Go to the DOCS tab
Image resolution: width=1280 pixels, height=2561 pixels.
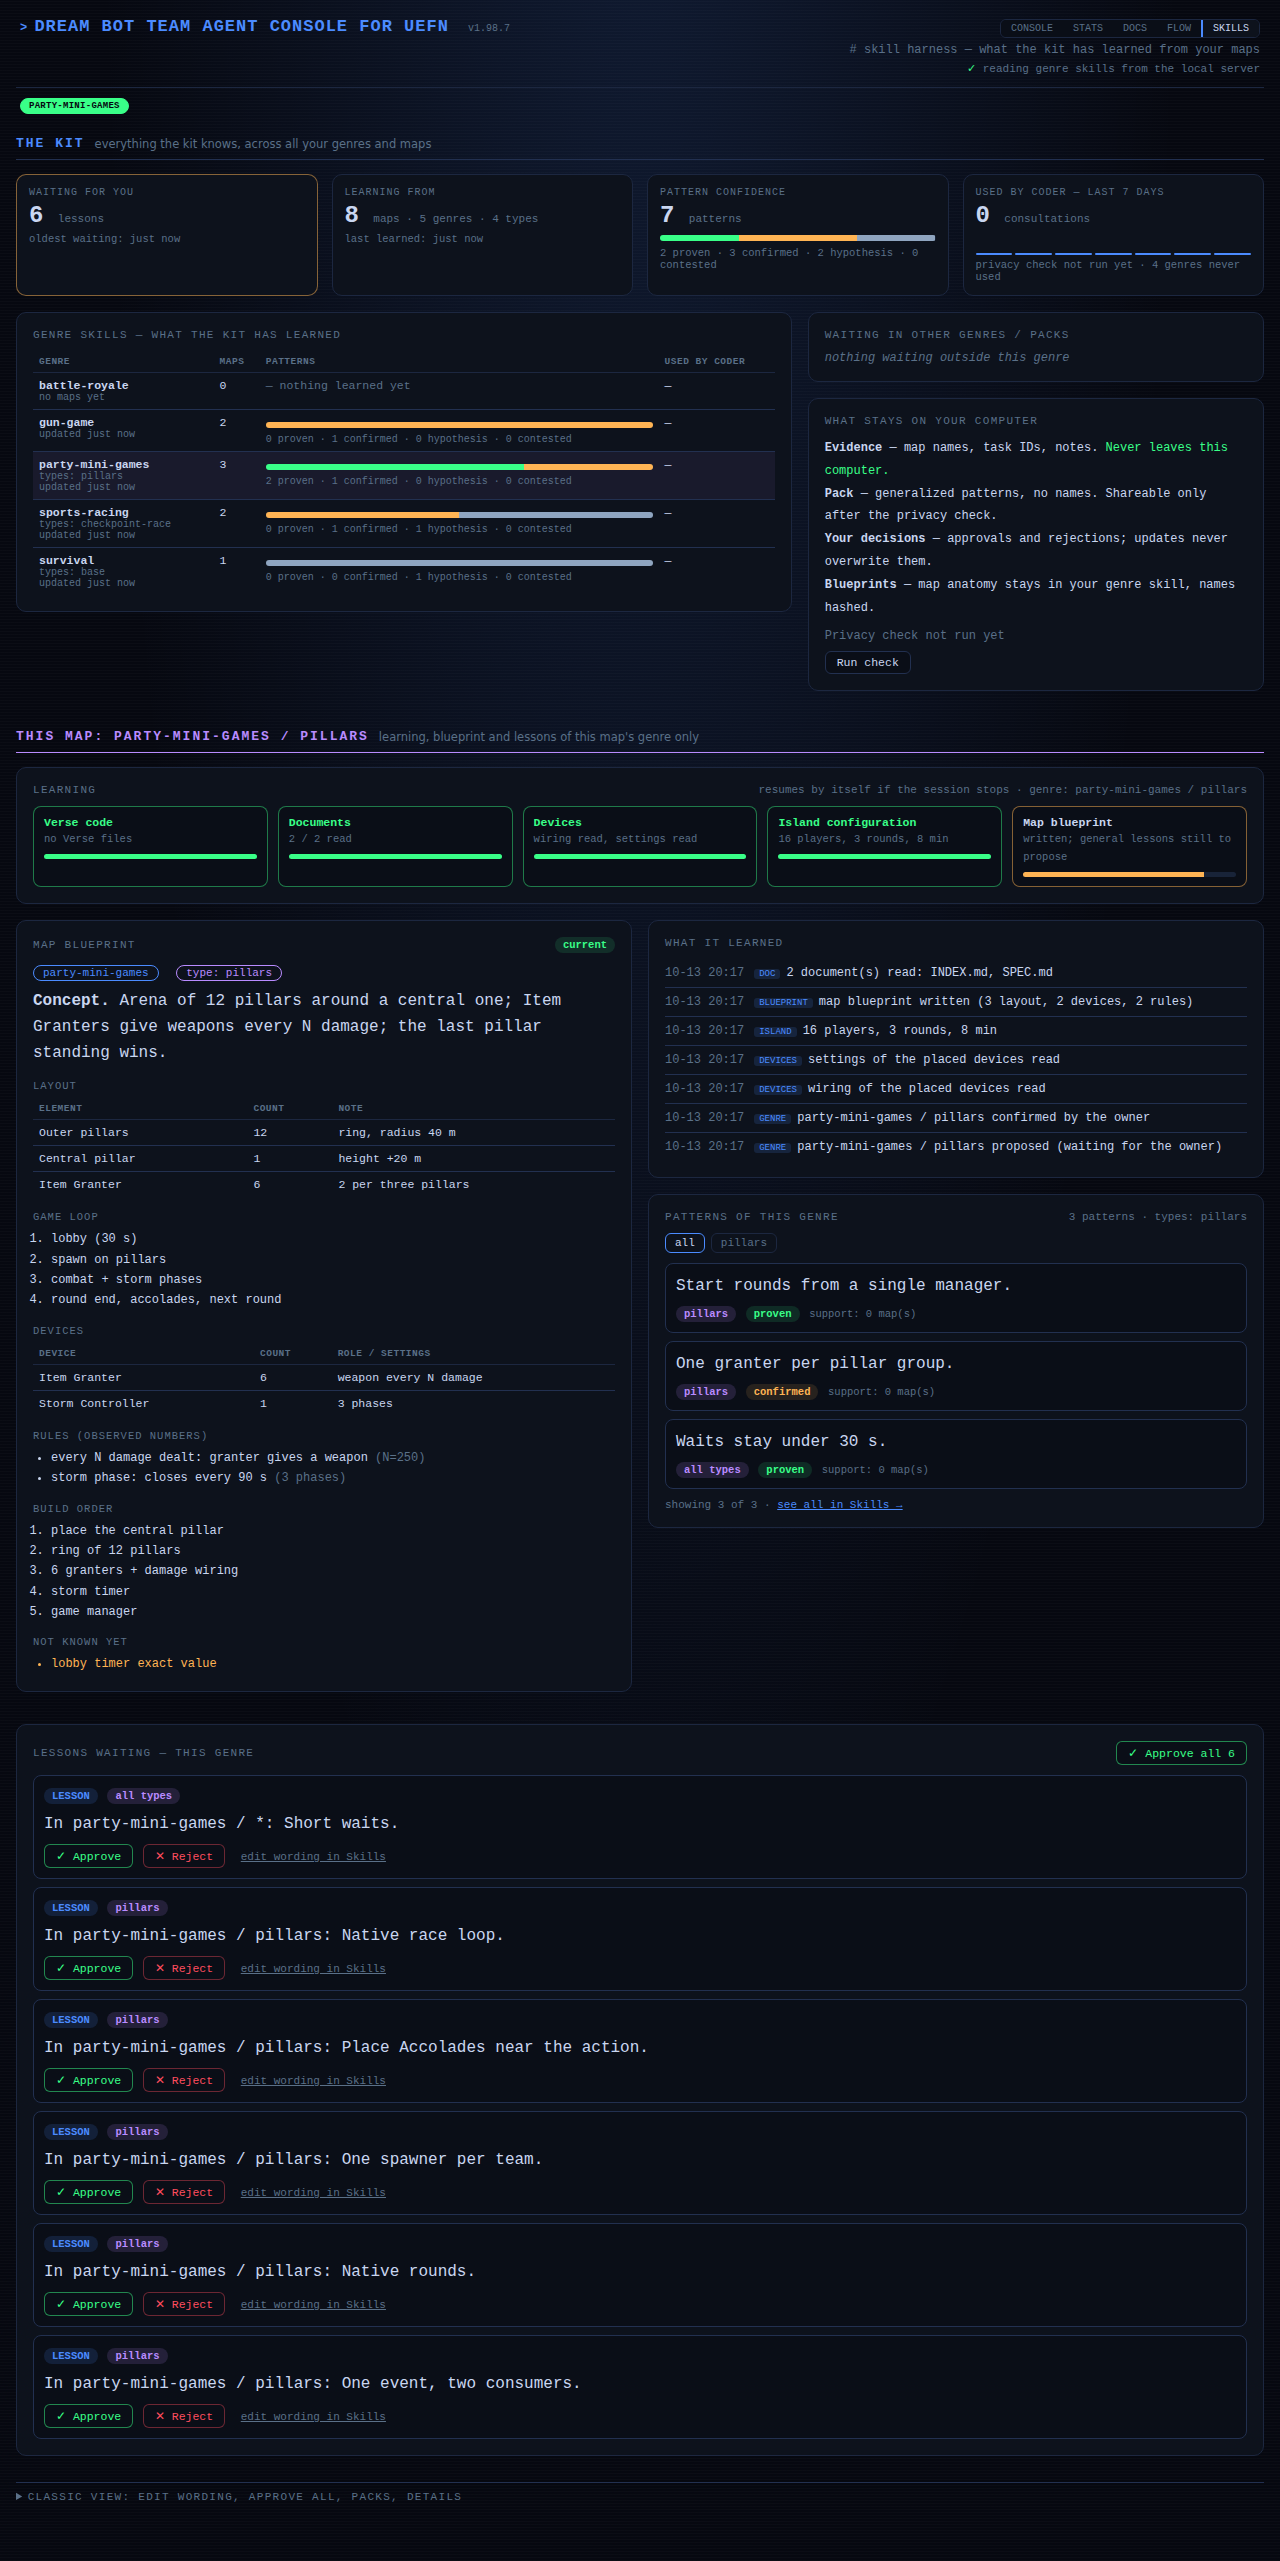click(x=1134, y=28)
